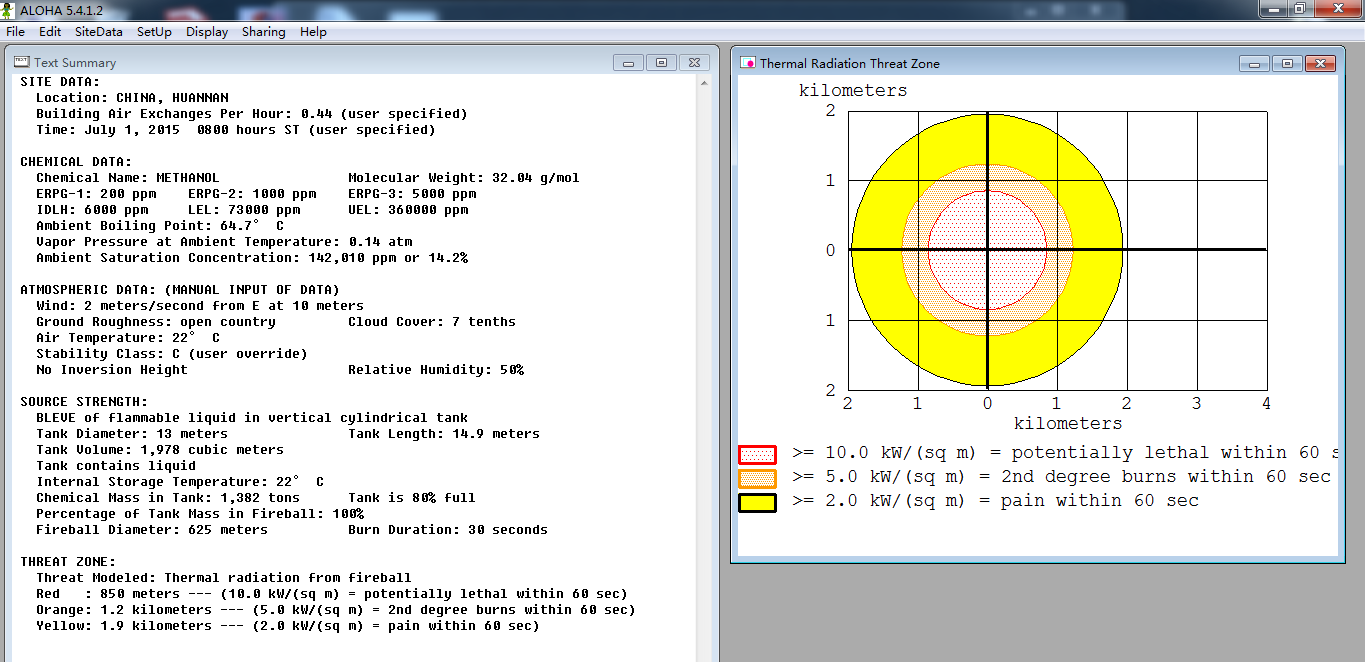Click the 'Relative Humidity: 50%' text
The image size is (1365, 662).
click(x=436, y=370)
